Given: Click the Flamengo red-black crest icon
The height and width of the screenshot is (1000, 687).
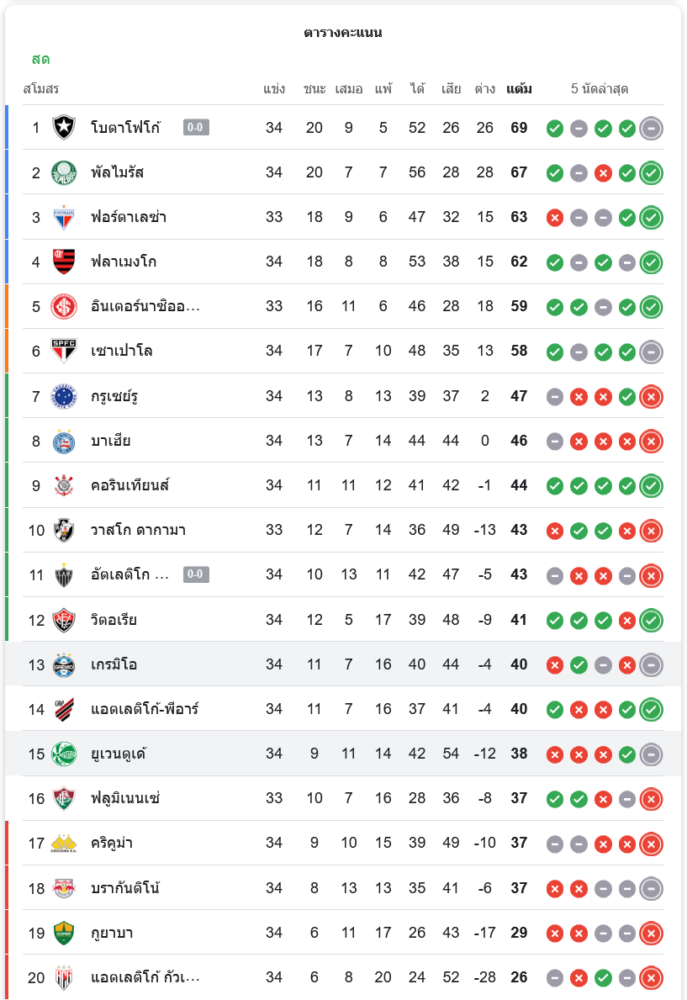Looking at the screenshot, I should coord(64,262).
